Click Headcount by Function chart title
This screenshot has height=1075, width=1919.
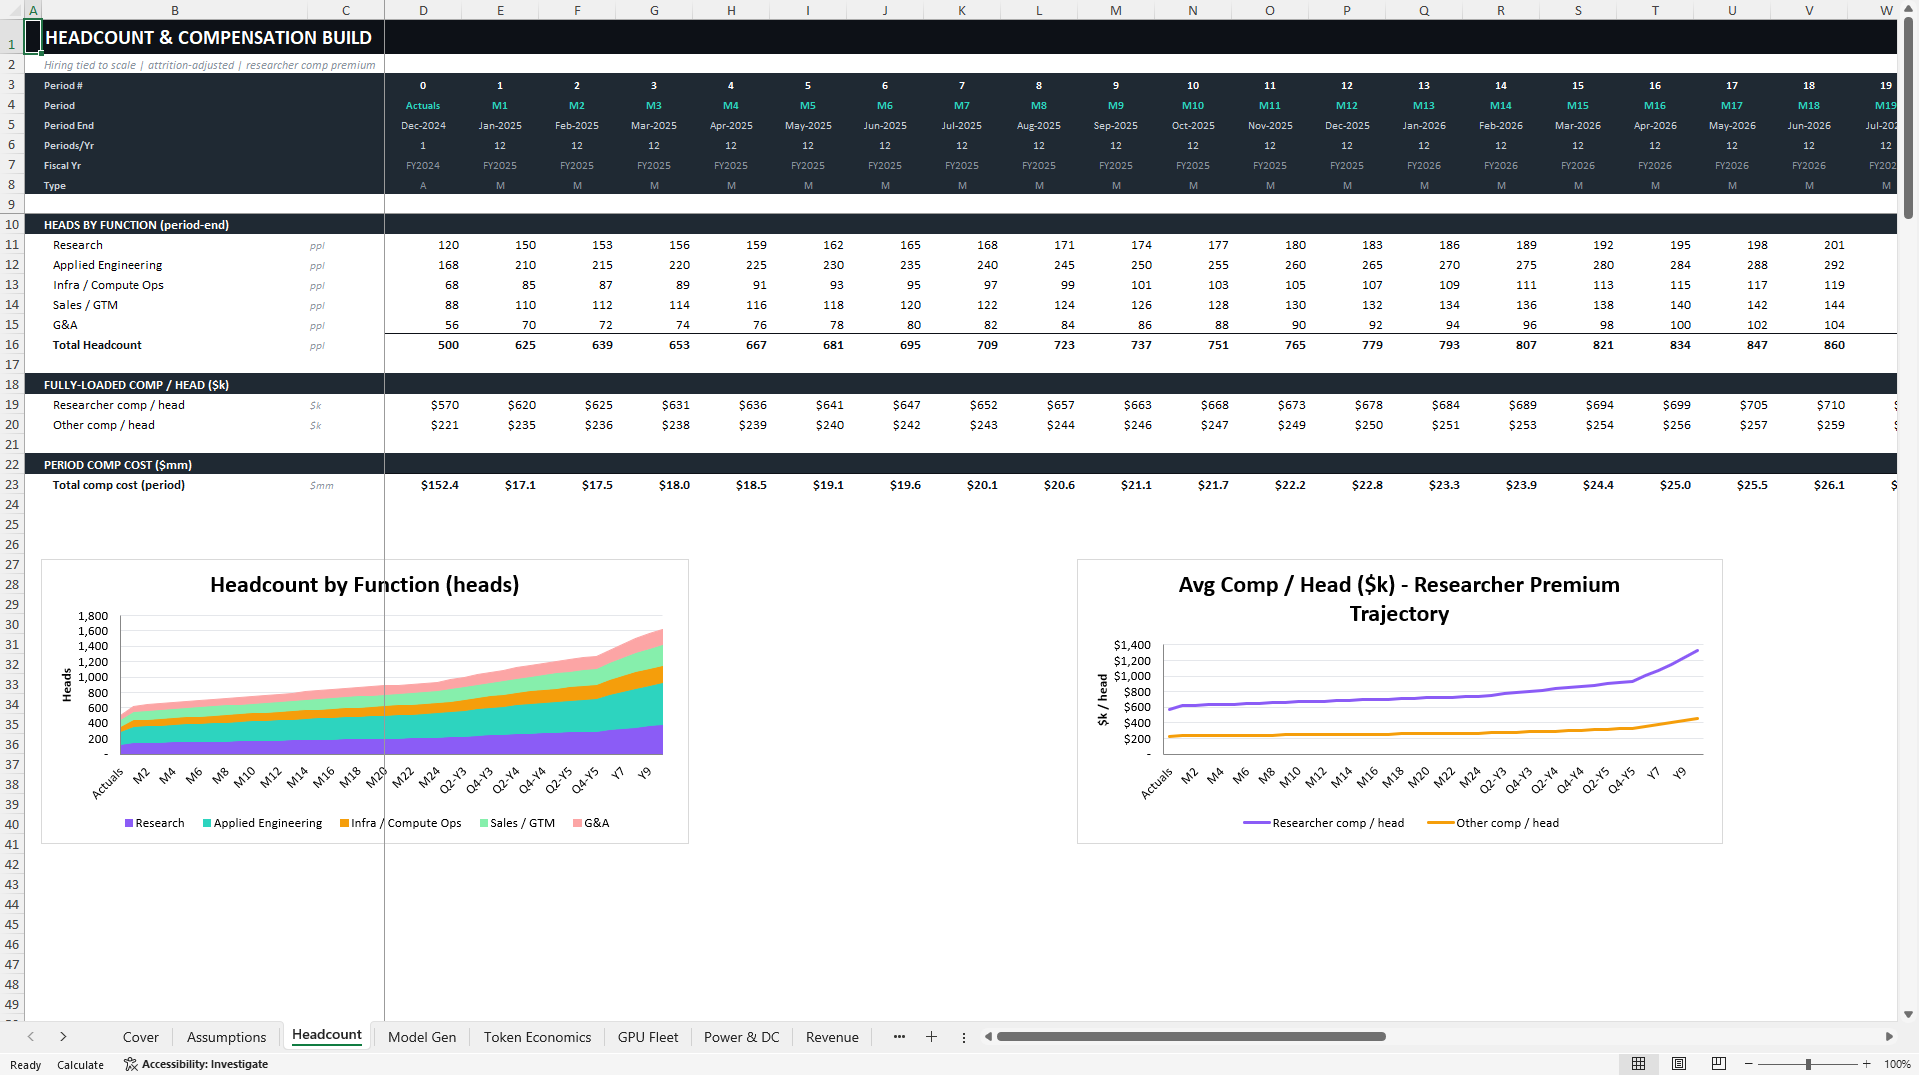364,585
